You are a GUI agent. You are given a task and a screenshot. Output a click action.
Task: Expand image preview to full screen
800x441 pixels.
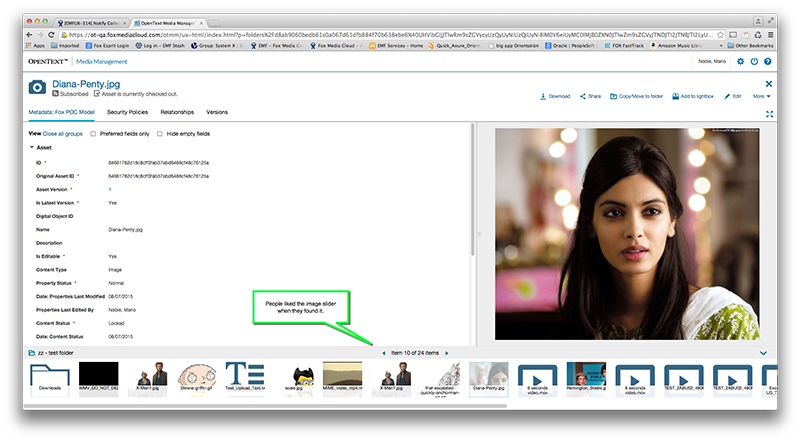(x=768, y=114)
